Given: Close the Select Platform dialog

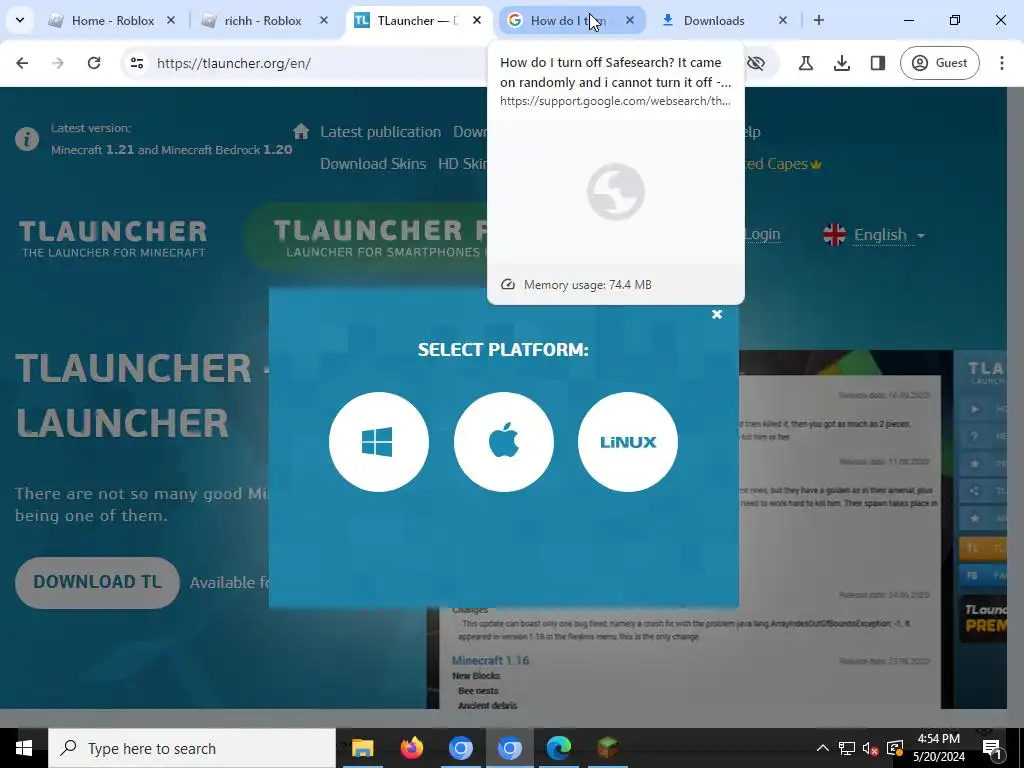Looking at the screenshot, I should pos(716,314).
